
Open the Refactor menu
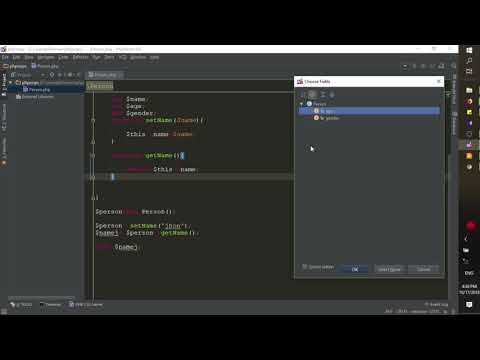point(80,57)
